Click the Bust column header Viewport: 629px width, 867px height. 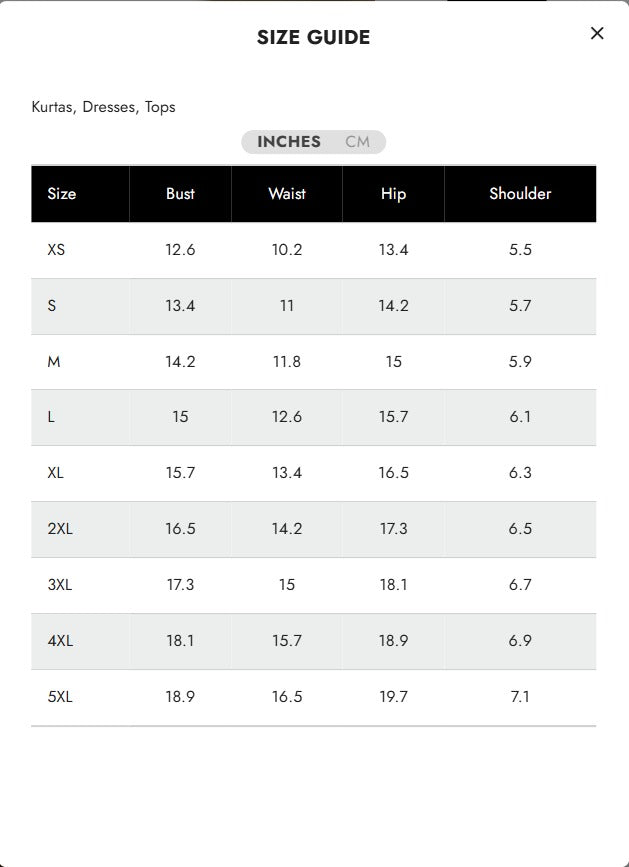click(x=180, y=194)
